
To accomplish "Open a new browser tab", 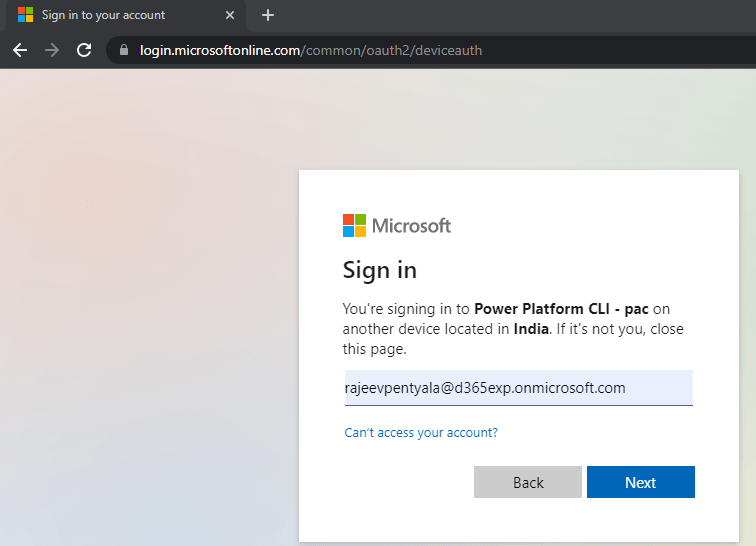I will (267, 15).
